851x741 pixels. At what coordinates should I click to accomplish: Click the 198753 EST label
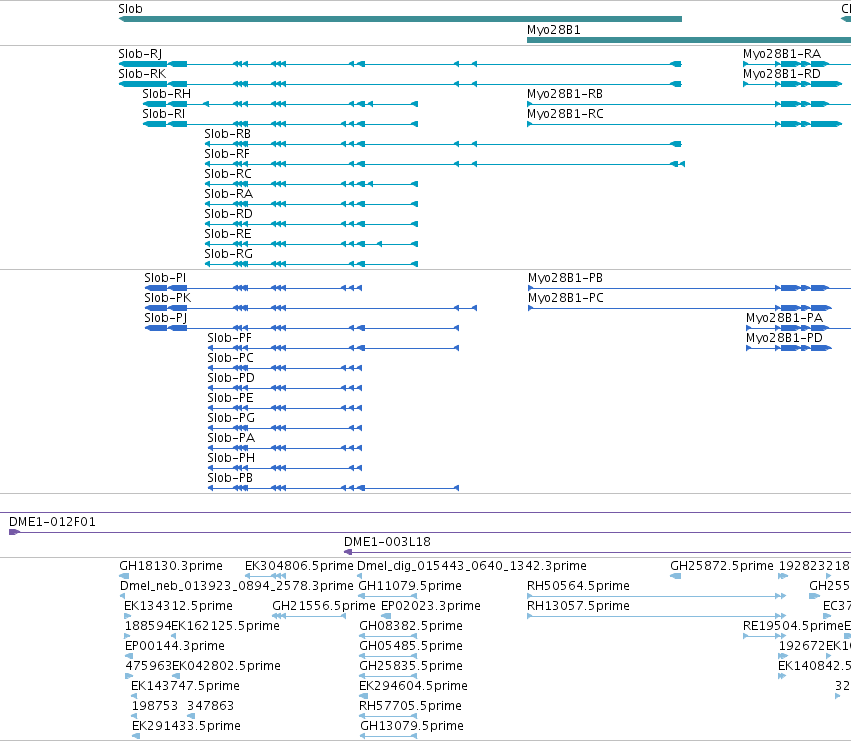click(x=155, y=706)
